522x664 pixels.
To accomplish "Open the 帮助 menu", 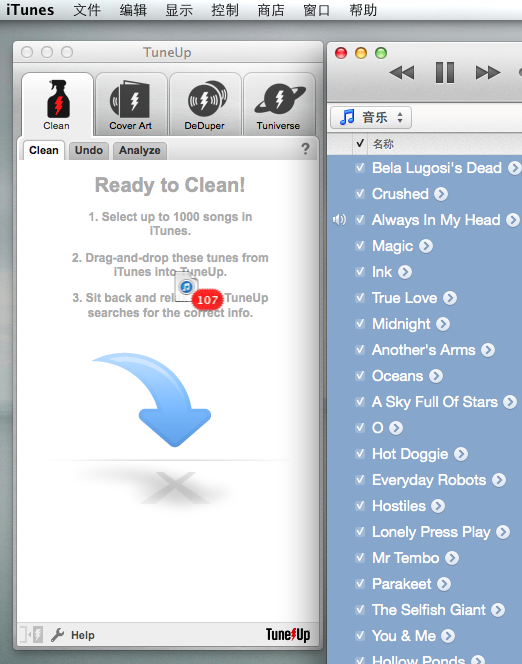I will [x=363, y=10].
